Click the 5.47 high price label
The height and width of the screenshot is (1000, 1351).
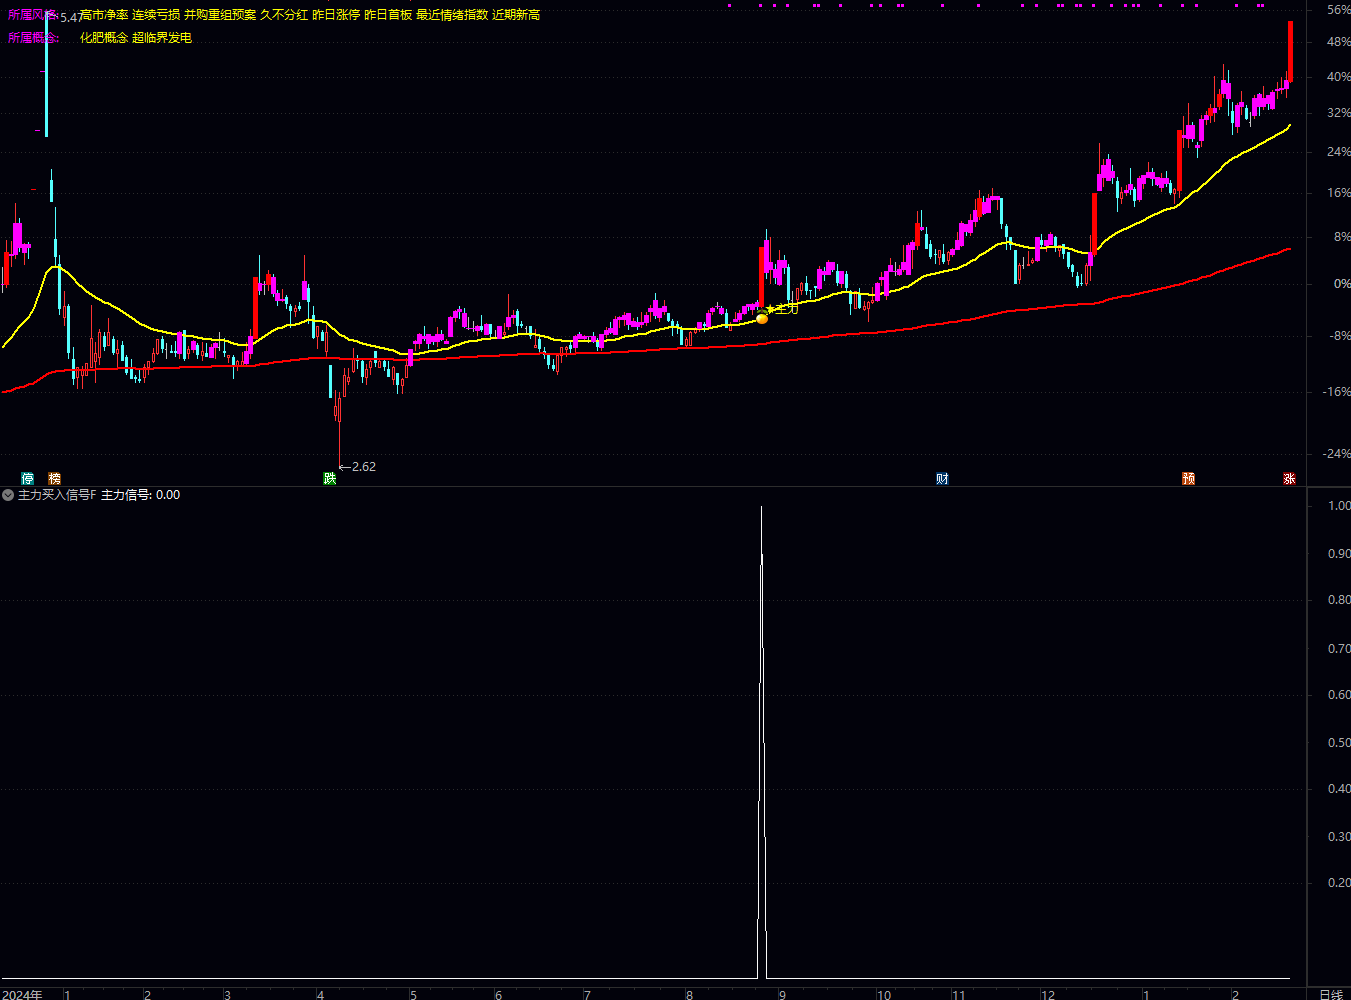(72, 18)
